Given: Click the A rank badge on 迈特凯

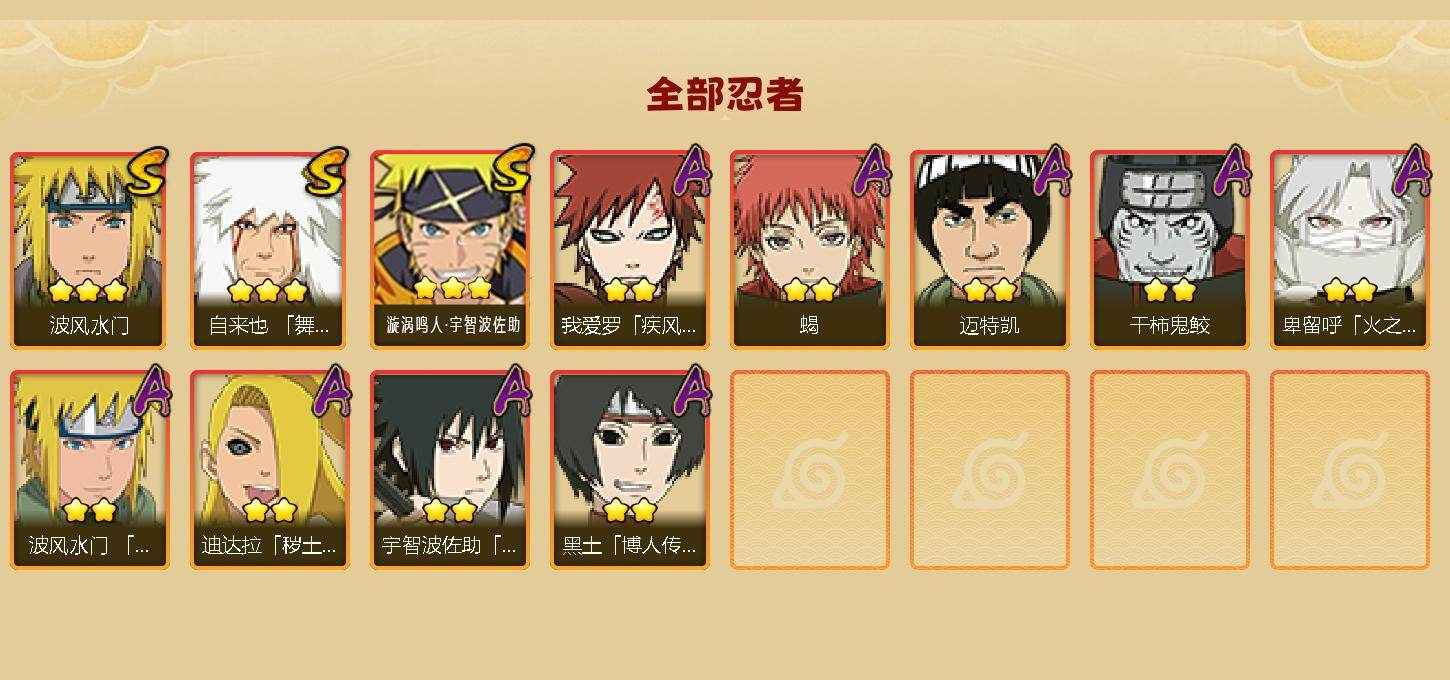Looking at the screenshot, I should click(1051, 170).
